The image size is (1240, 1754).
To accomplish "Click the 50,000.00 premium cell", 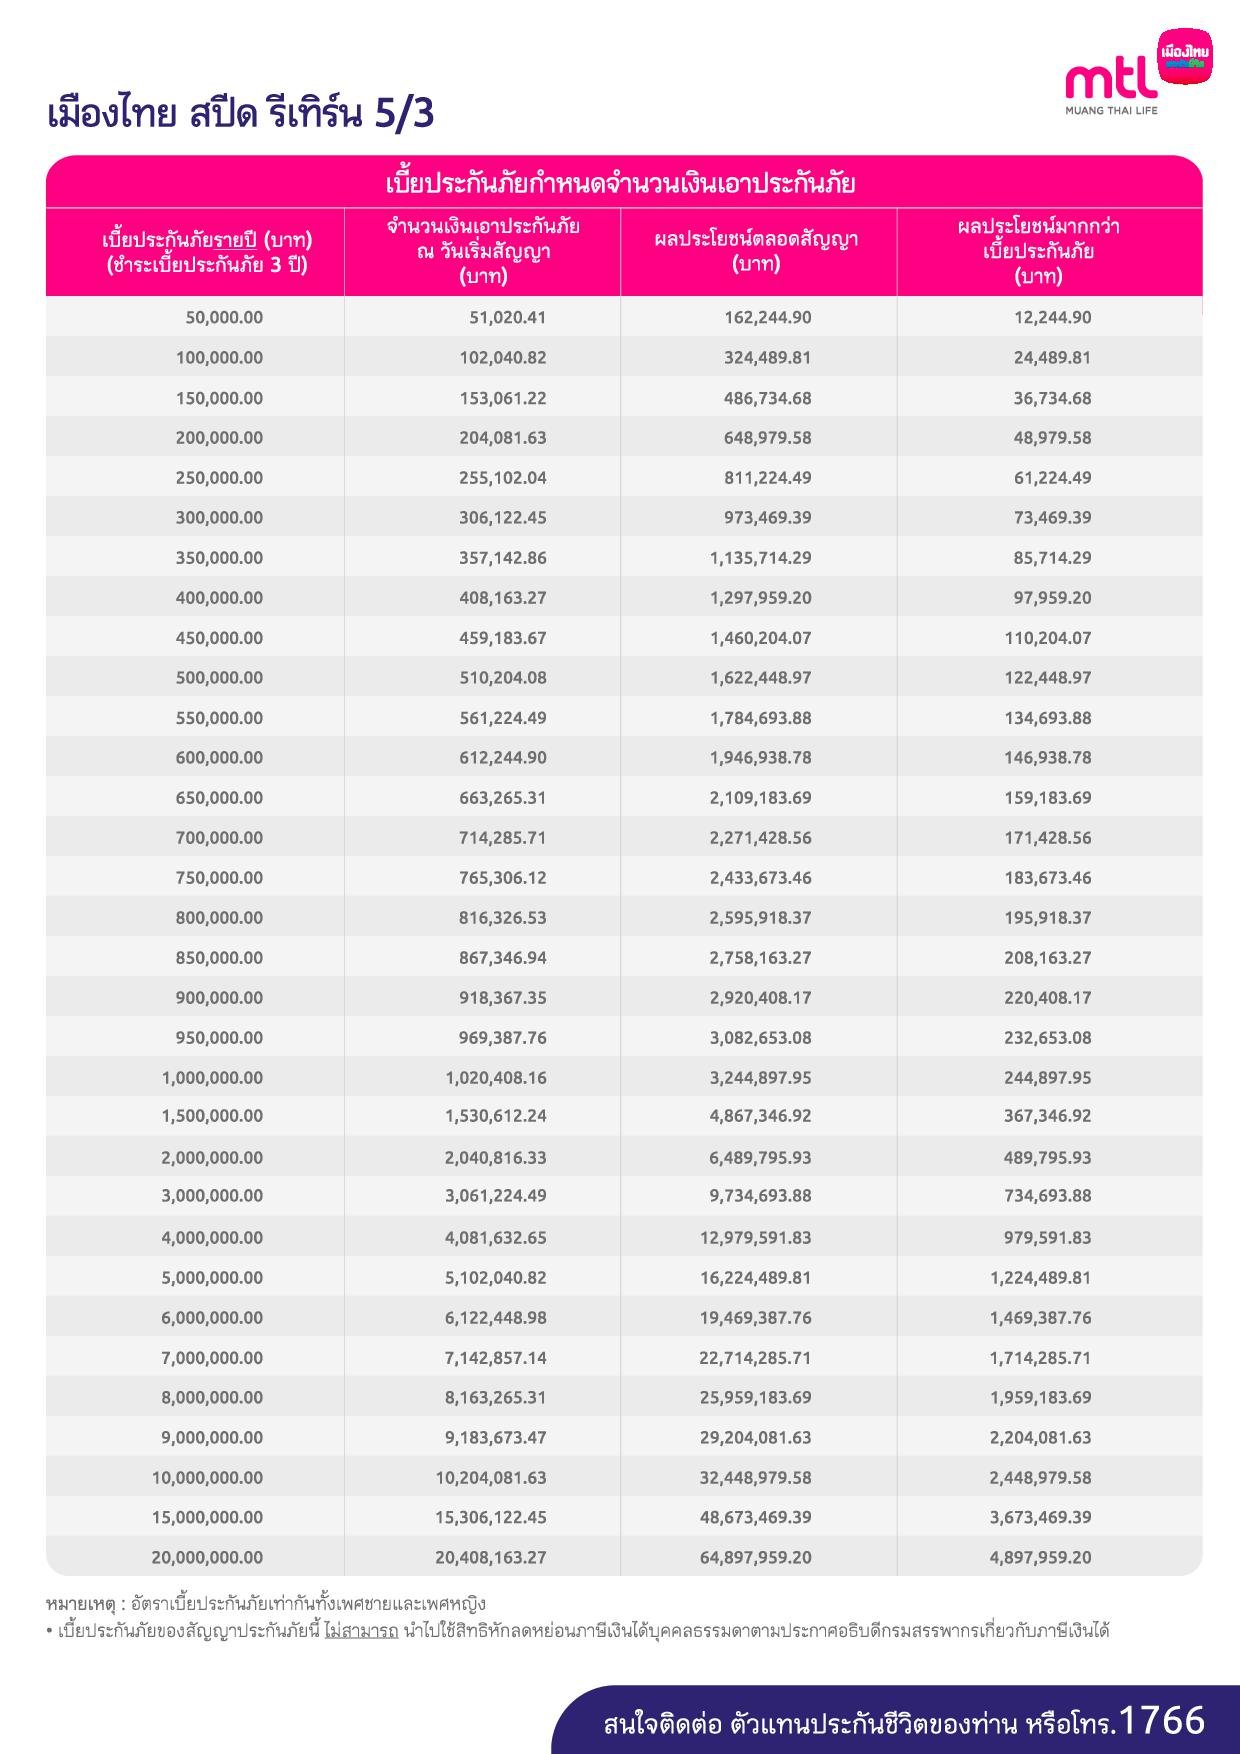I will tap(224, 318).
